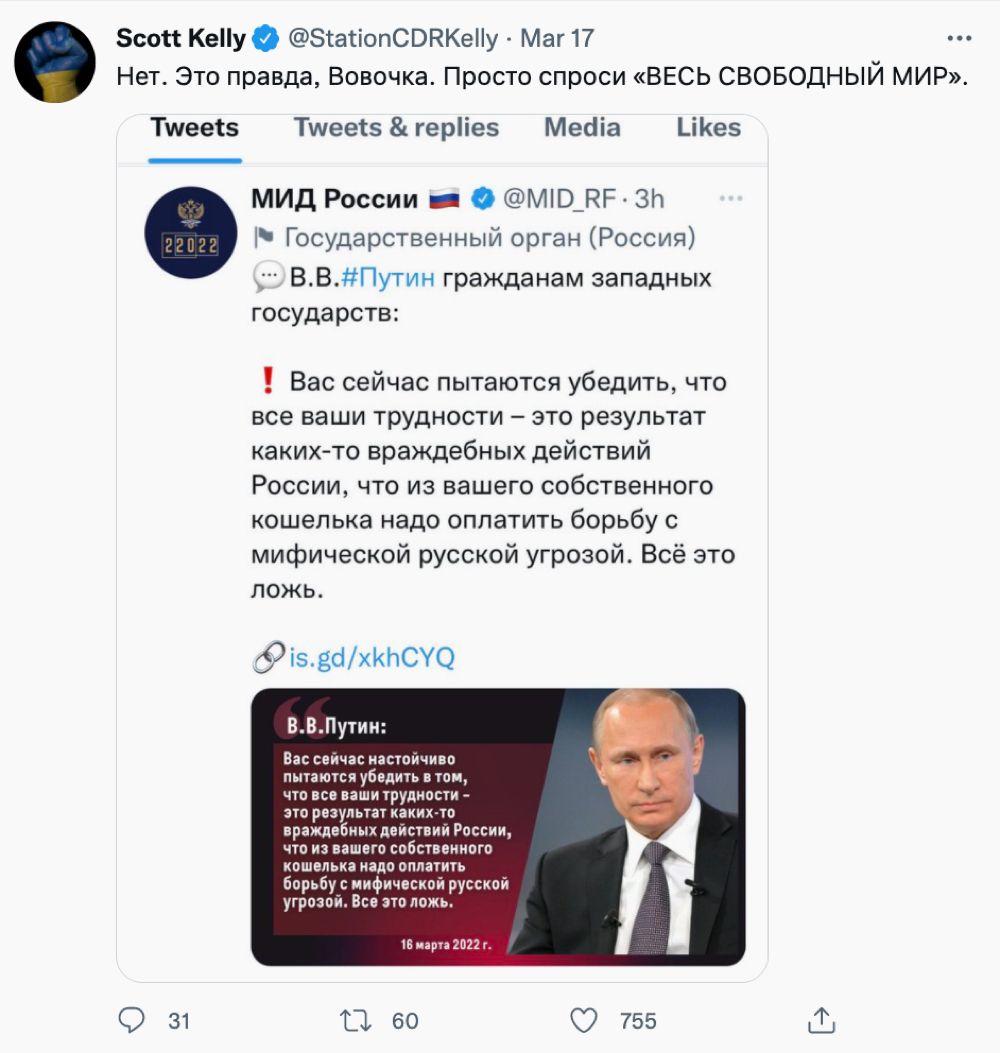Retweet this Scott Kelly tweet
The image size is (1000, 1053).
point(354,1020)
